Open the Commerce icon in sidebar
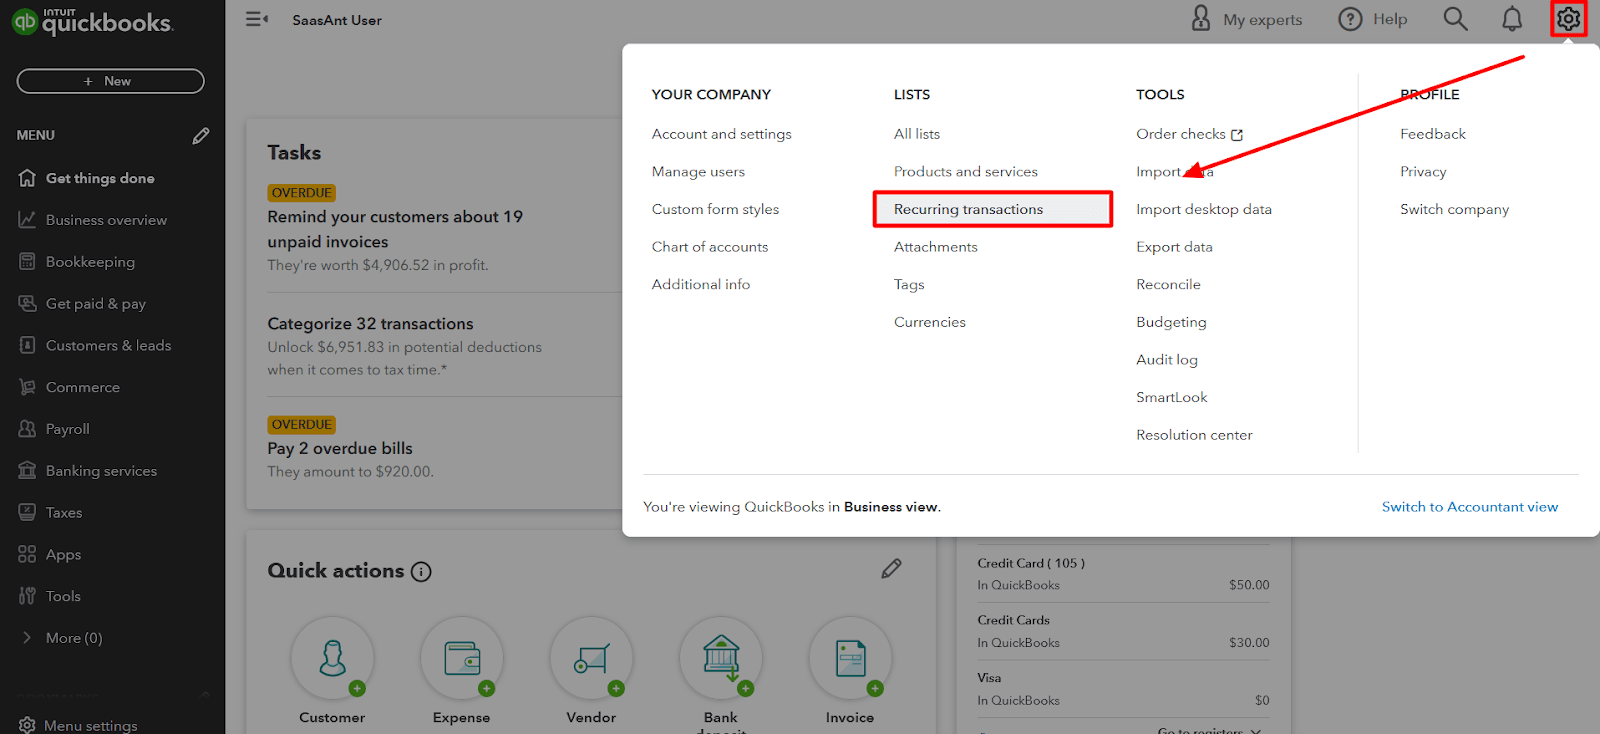Image resolution: width=1600 pixels, height=734 pixels. click(27, 387)
